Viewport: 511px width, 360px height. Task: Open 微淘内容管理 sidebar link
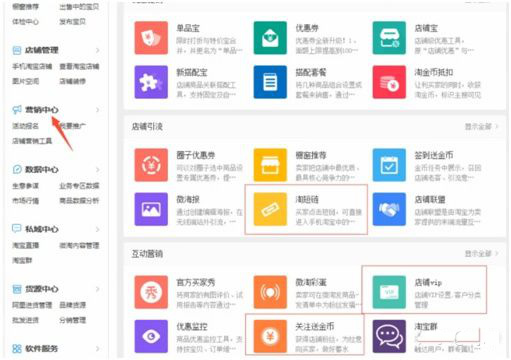pos(79,245)
